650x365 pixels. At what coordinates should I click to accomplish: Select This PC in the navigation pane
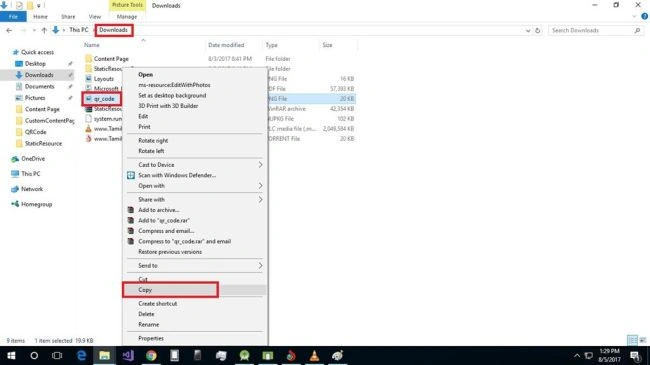[x=31, y=174]
